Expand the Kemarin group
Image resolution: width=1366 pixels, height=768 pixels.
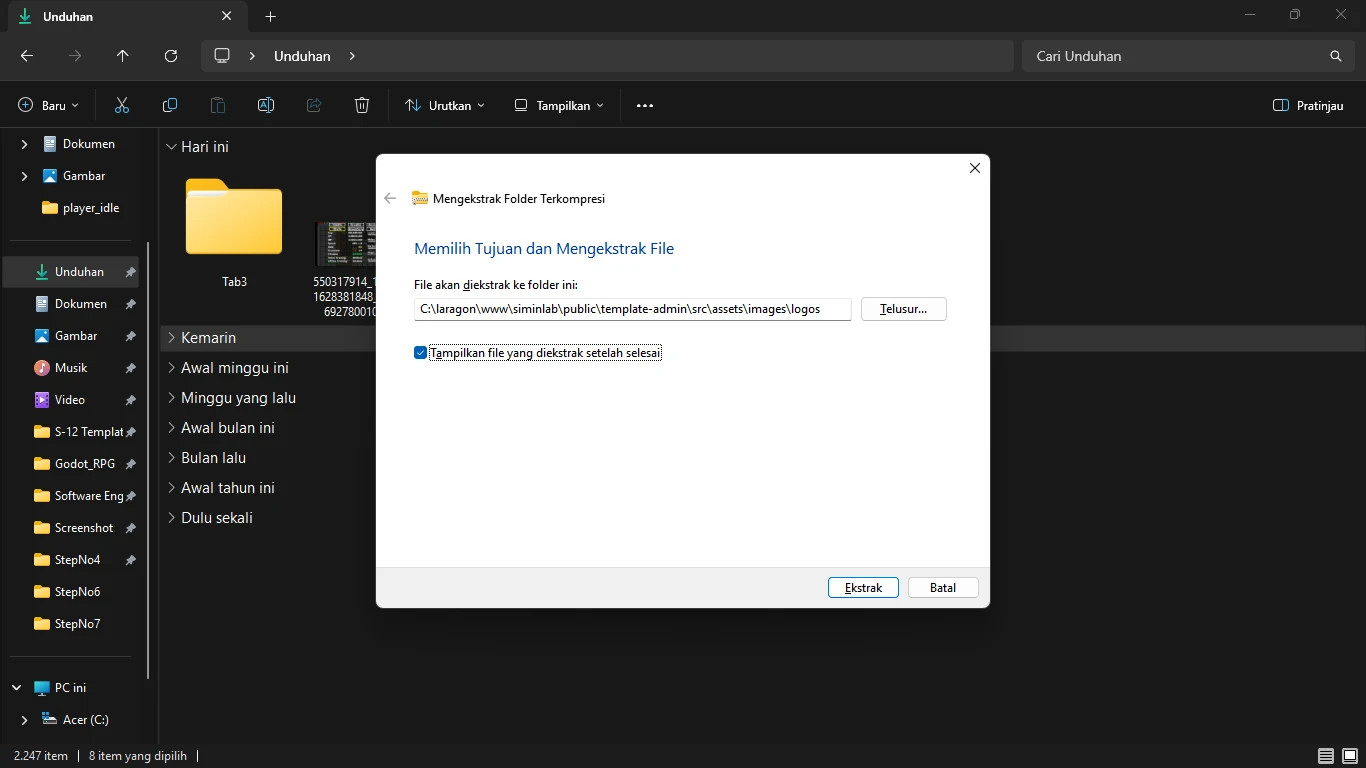click(172, 338)
